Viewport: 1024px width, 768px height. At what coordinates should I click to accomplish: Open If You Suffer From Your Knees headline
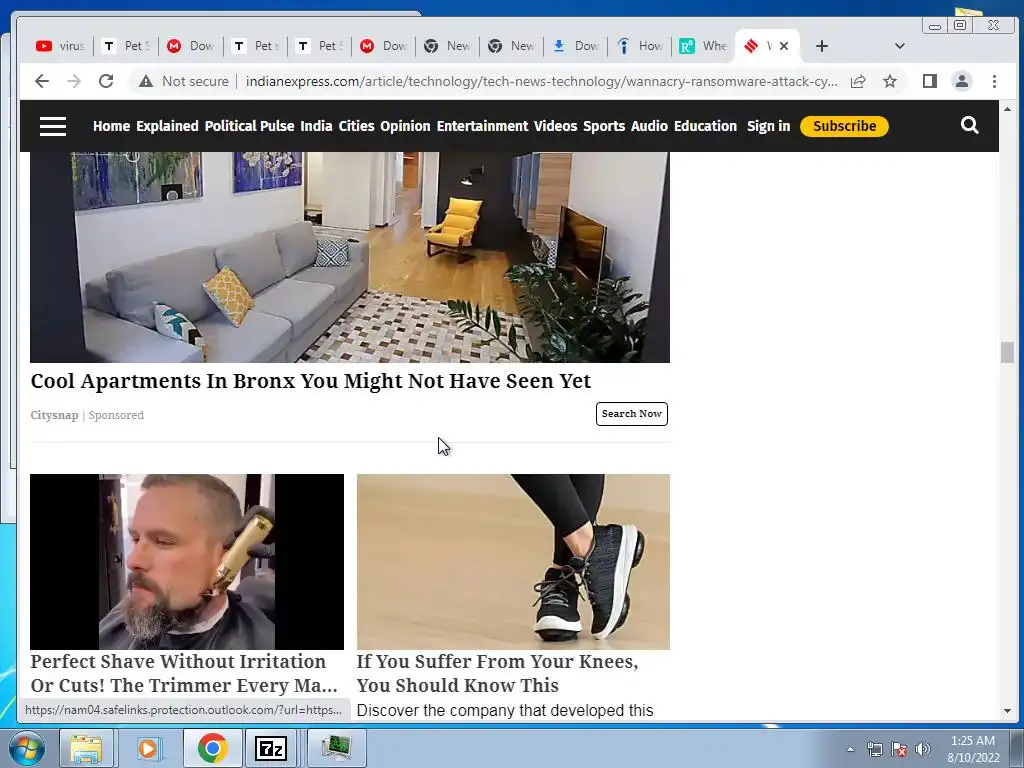tap(497, 673)
